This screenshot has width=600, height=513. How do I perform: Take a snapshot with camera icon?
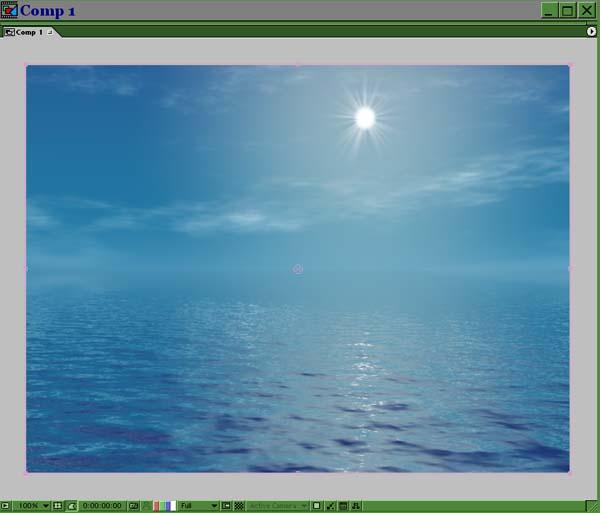tap(133, 506)
